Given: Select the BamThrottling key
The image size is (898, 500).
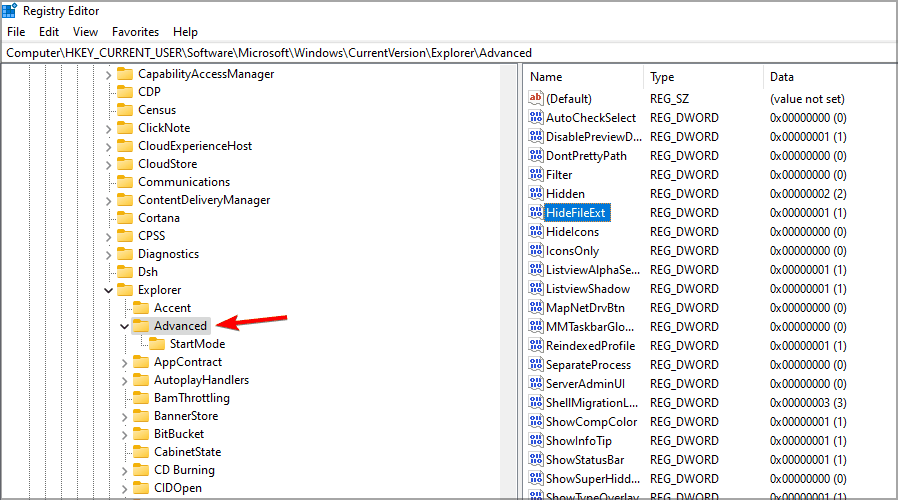Looking at the screenshot, I should [192, 397].
